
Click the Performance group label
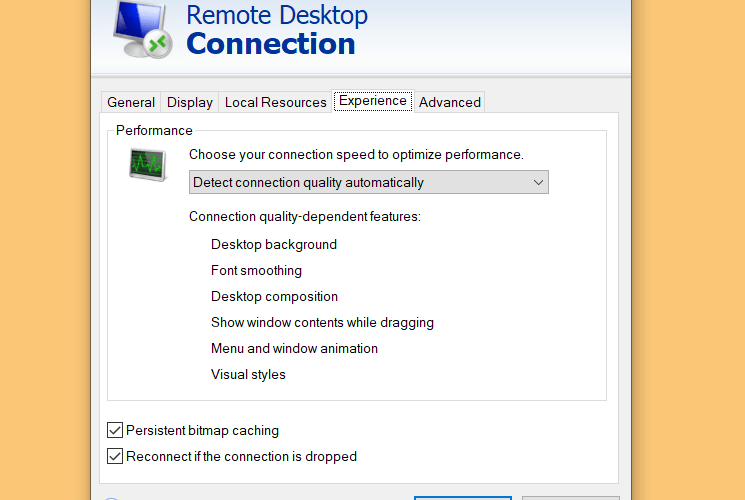154,130
